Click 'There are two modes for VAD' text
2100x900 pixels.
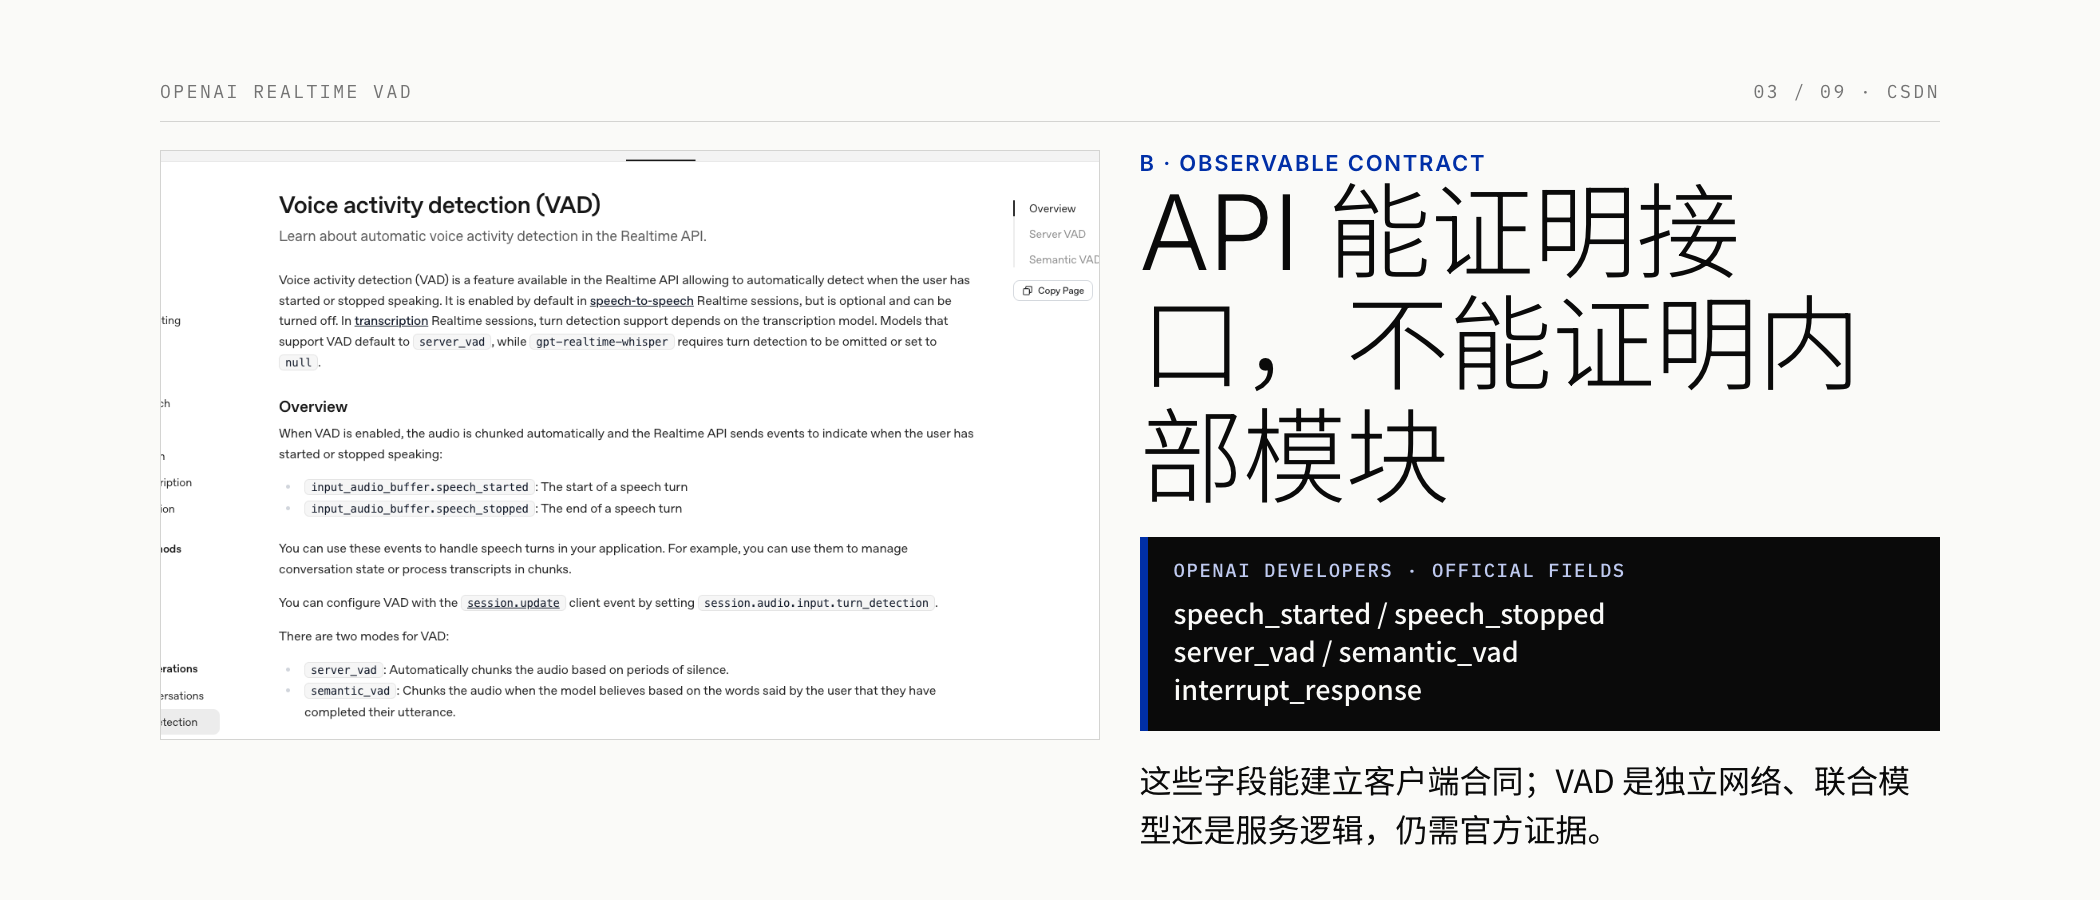[364, 636]
